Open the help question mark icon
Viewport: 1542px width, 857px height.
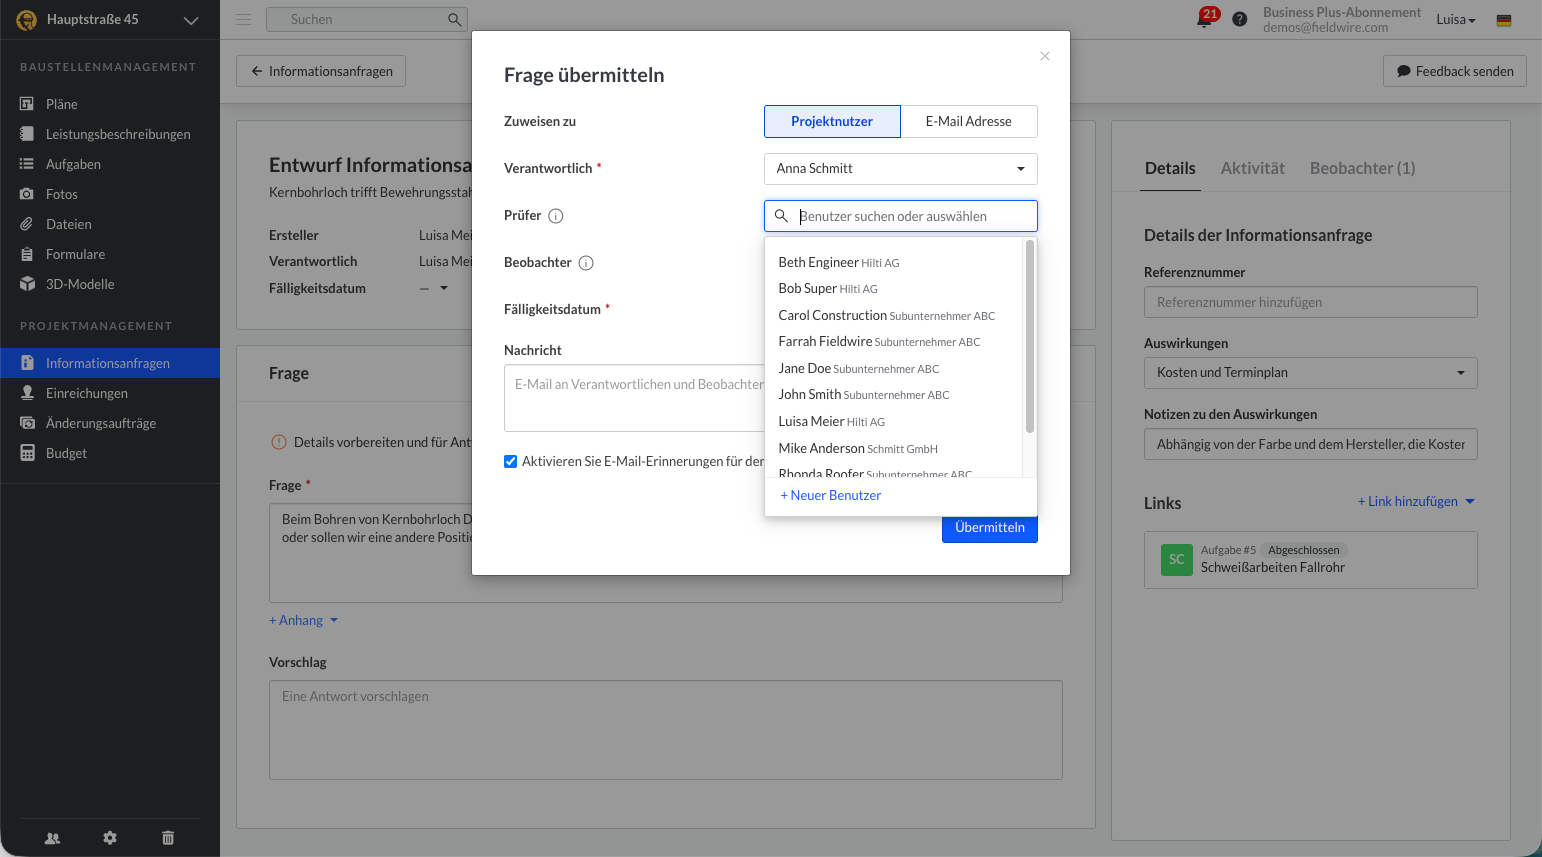click(1240, 19)
